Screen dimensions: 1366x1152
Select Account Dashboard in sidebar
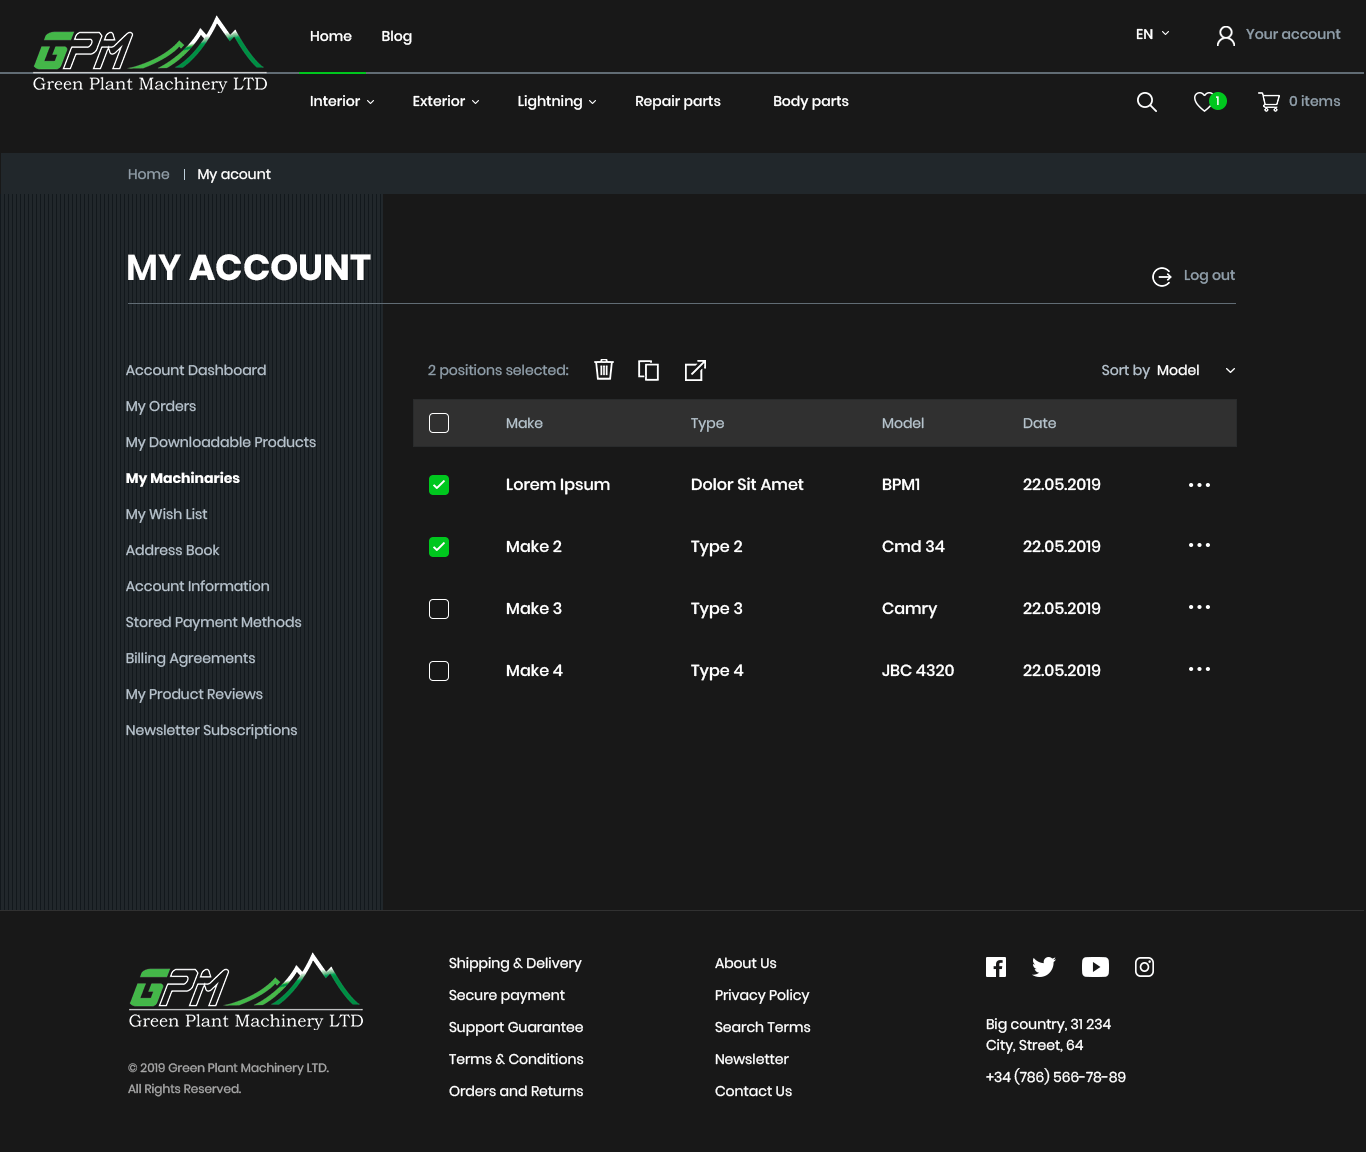click(x=196, y=370)
